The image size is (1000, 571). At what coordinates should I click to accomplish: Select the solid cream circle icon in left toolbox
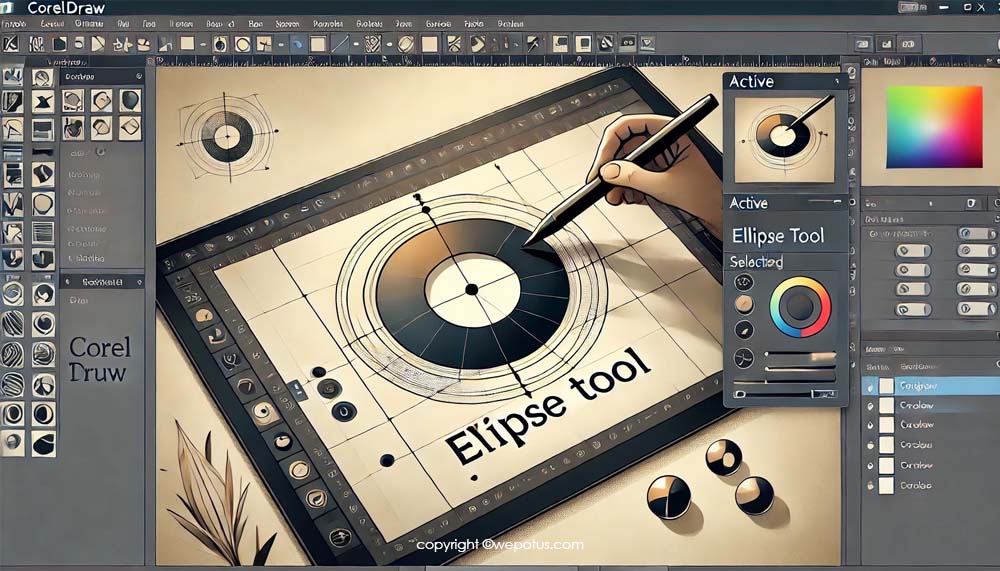43,204
